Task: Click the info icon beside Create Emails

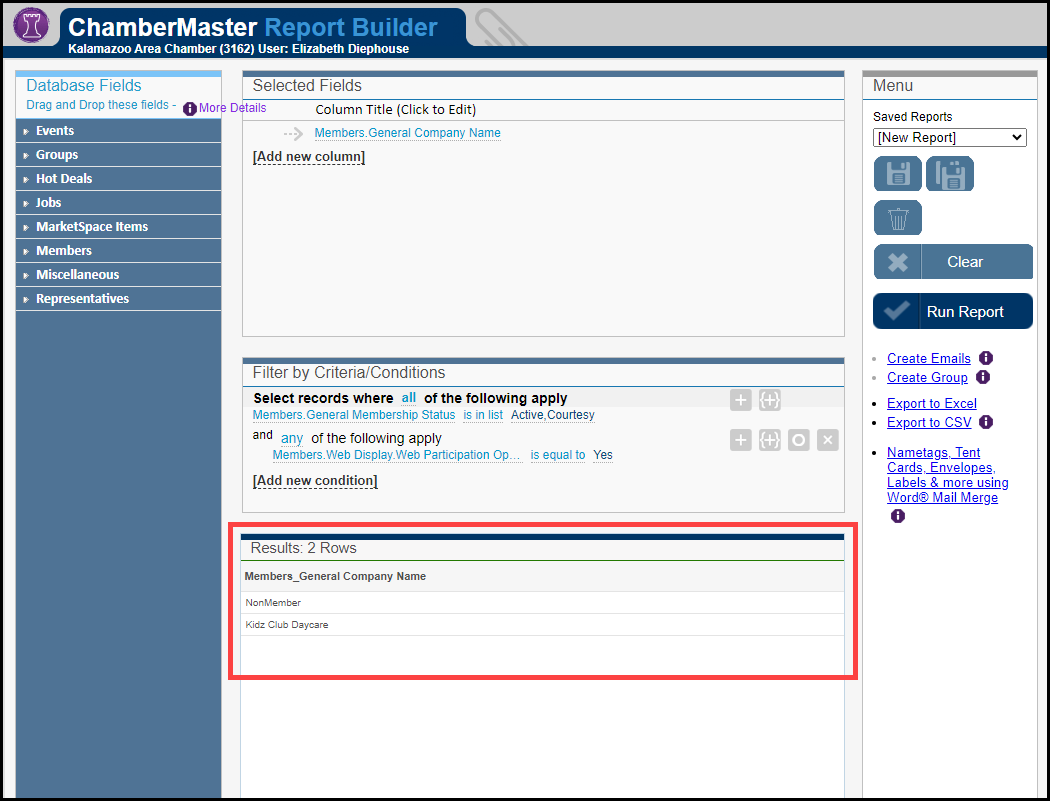Action: pos(986,358)
